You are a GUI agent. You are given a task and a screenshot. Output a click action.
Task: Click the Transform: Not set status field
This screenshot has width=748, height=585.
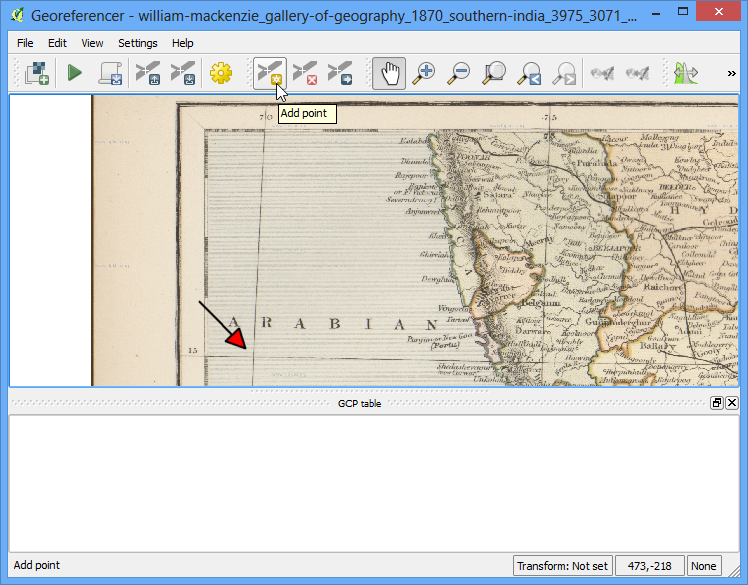coord(562,566)
